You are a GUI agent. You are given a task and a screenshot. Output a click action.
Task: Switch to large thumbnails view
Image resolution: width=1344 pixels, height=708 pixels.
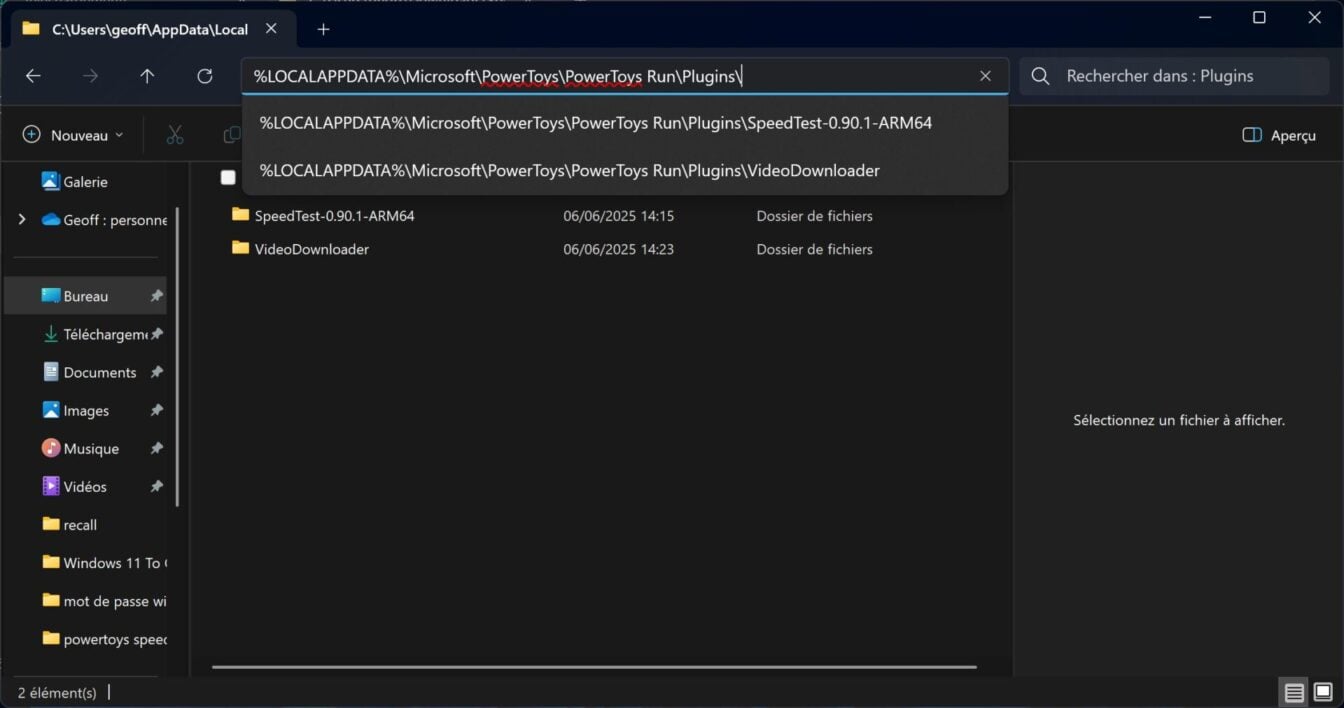click(1323, 692)
